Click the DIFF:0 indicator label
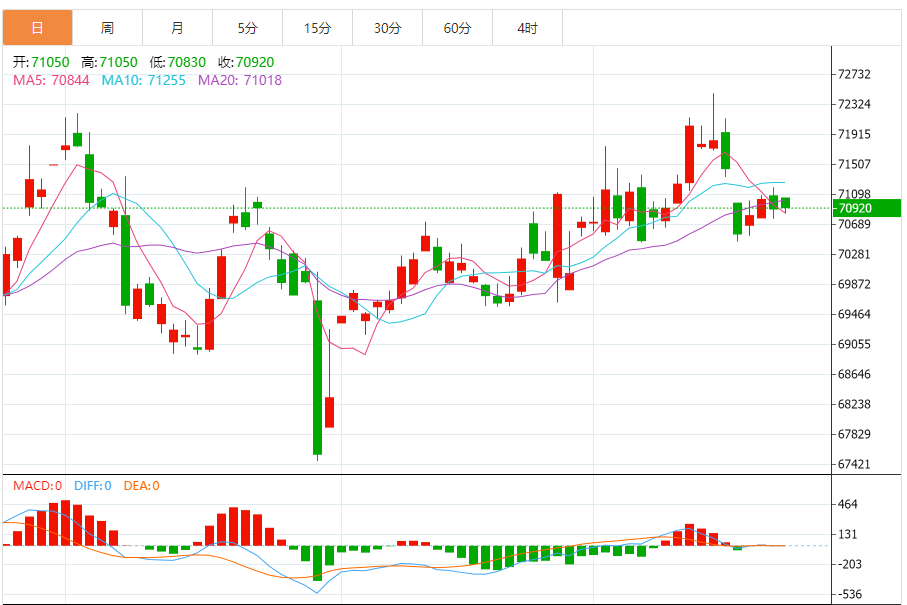The image size is (907, 605). pyautogui.click(x=93, y=486)
